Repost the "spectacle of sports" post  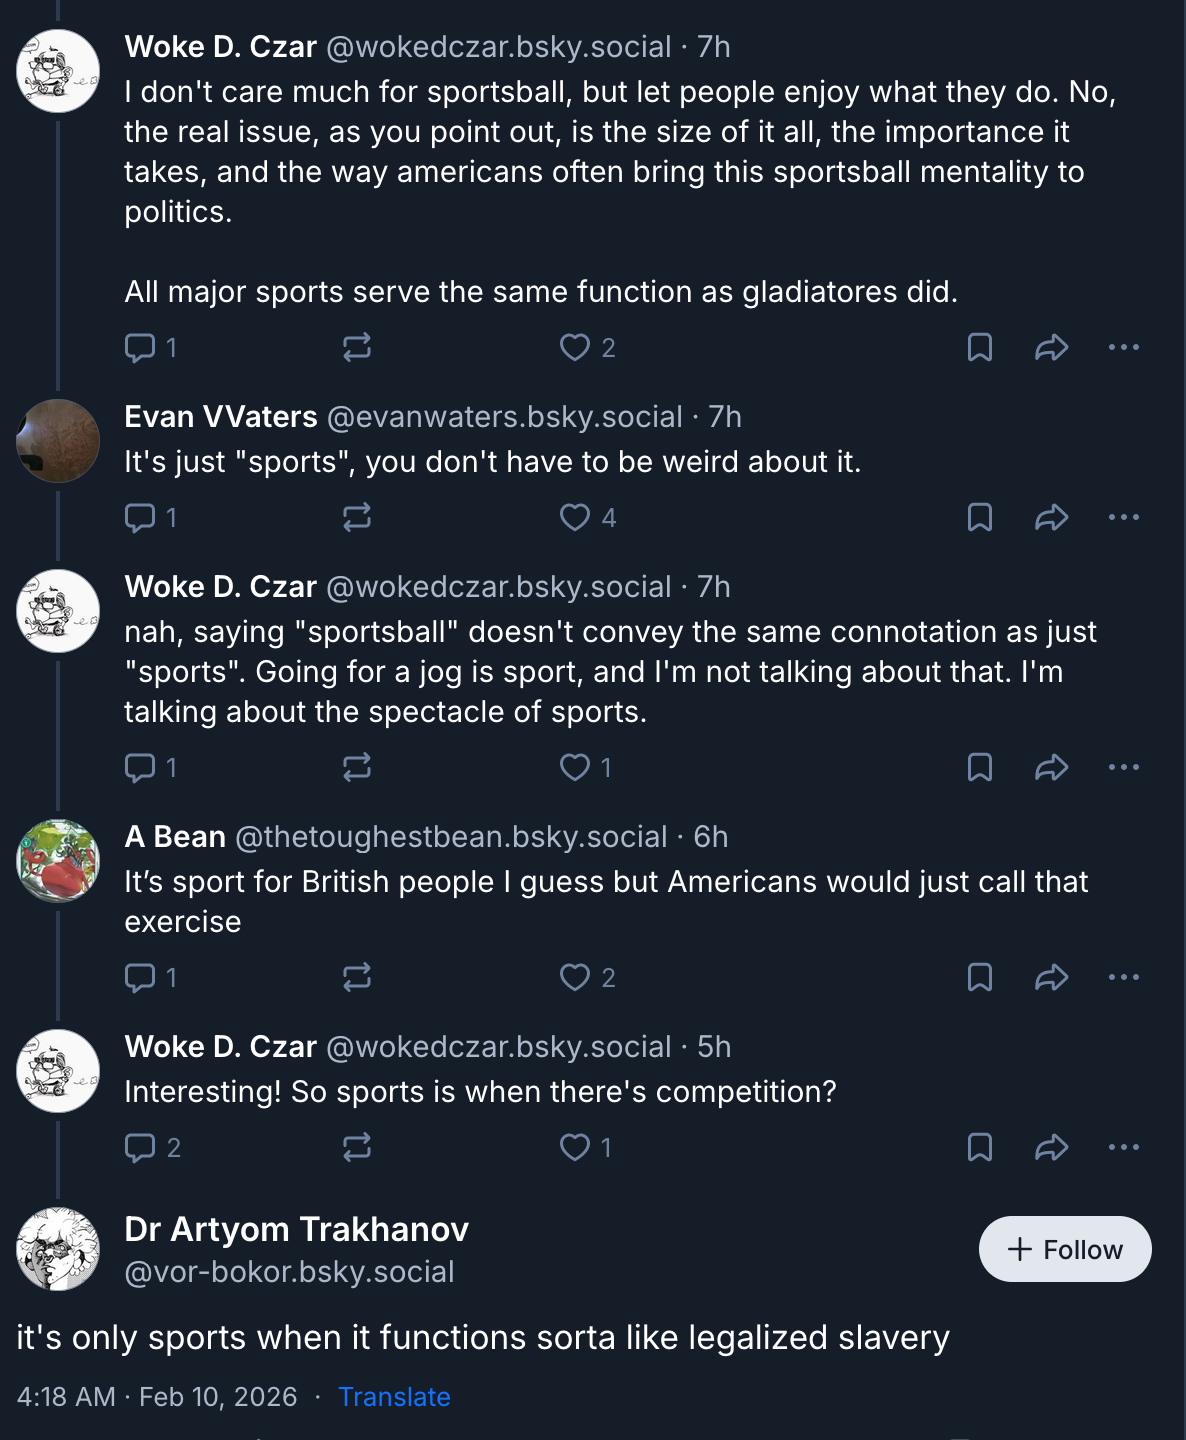[x=357, y=767]
